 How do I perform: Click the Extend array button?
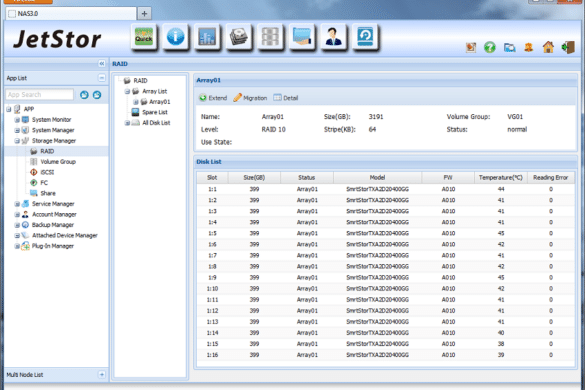click(x=213, y=98)
